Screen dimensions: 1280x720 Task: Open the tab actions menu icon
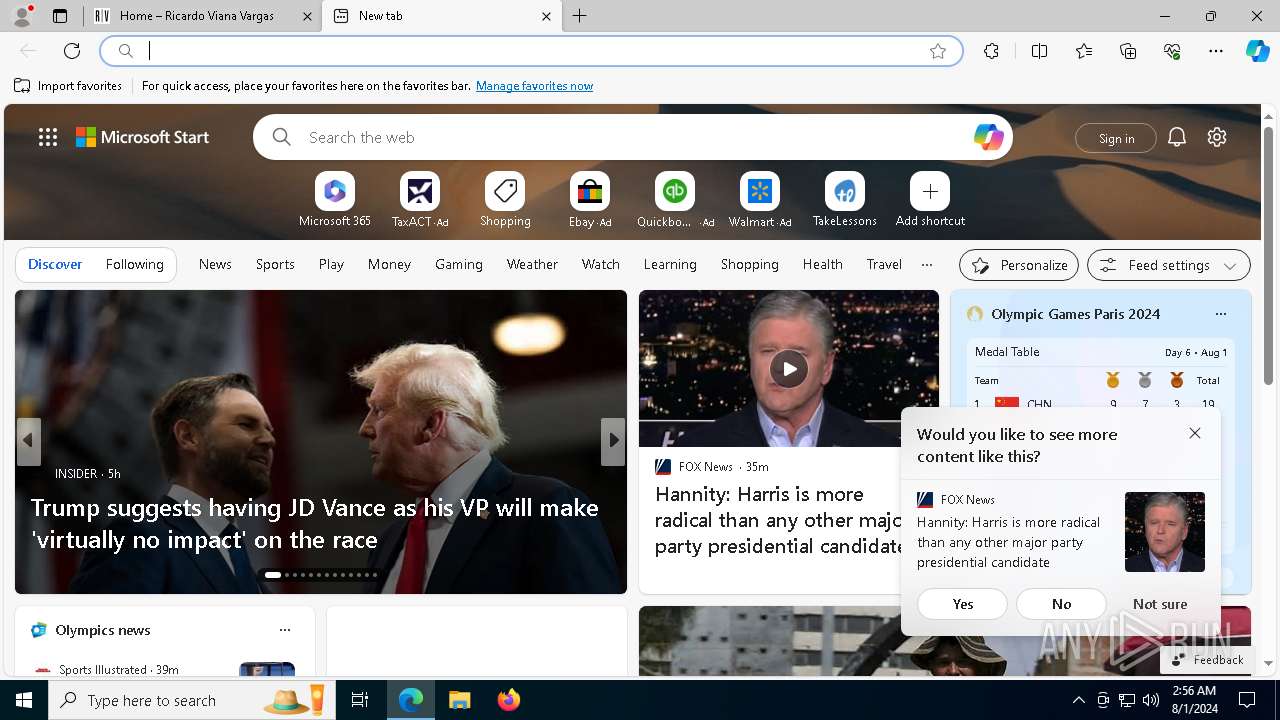point(60,16)
